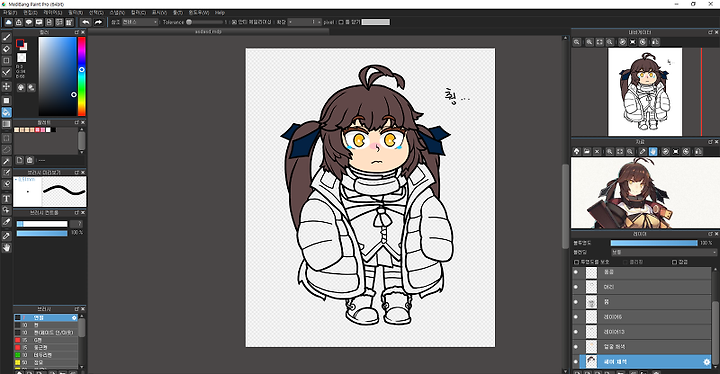720x374 pixels.
Task: Select the Magic Wand tool
Action: (x=6, y=161)
